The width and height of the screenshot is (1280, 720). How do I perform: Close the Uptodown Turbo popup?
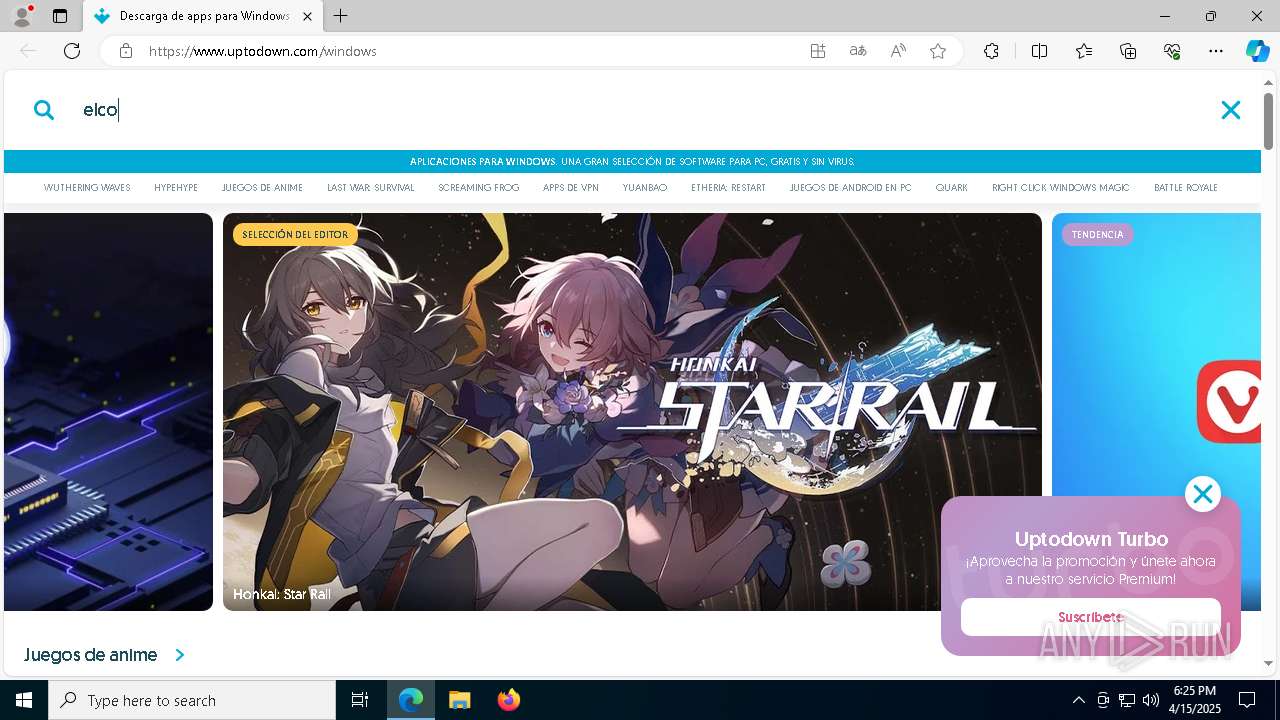1203,494
